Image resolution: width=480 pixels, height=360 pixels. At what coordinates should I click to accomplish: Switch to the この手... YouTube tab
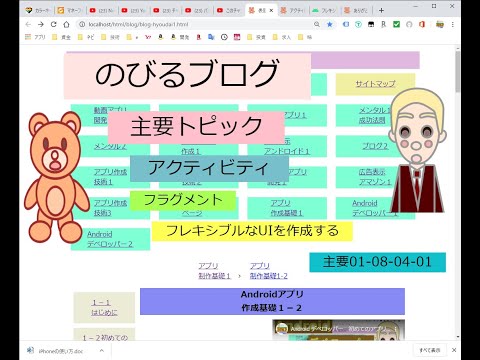[229, 10]
